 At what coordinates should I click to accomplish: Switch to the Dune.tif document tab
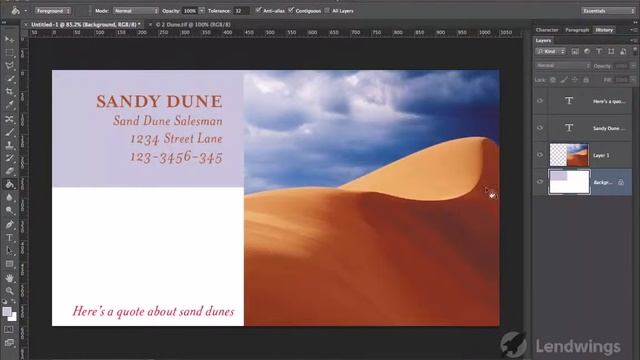(193, 24)
